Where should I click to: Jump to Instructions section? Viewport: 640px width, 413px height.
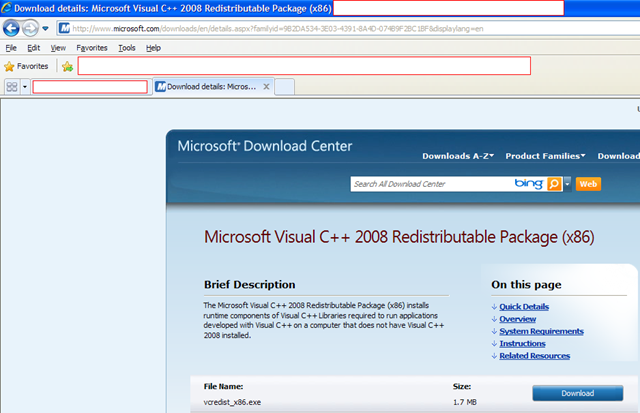522,343
